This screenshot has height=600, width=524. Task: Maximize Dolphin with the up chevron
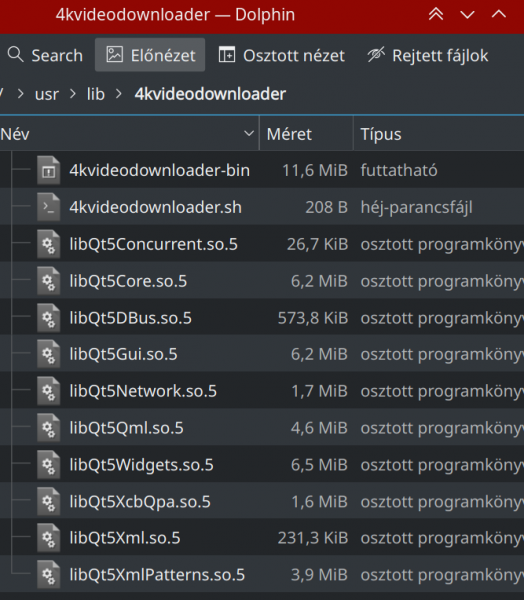click(x=498, y=15)
